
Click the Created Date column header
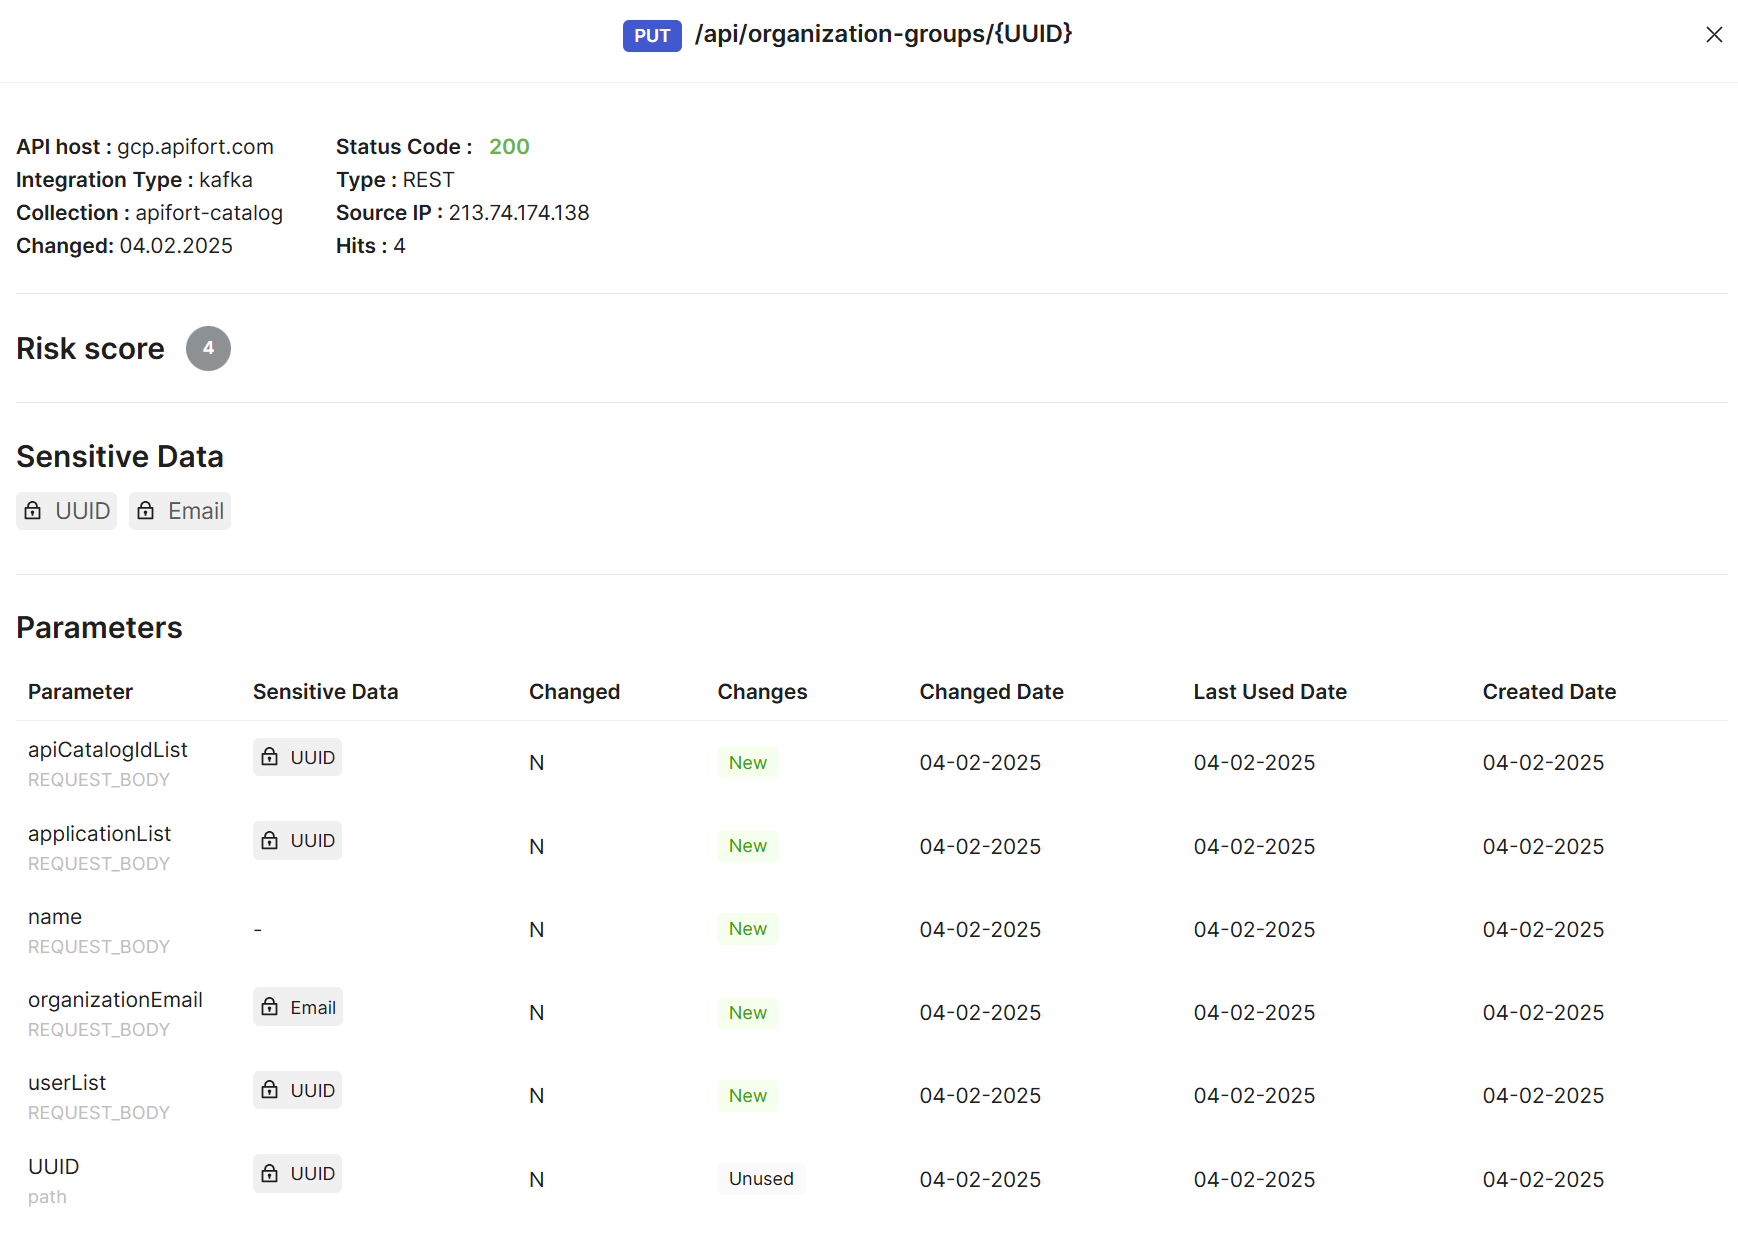(1548, 692)
